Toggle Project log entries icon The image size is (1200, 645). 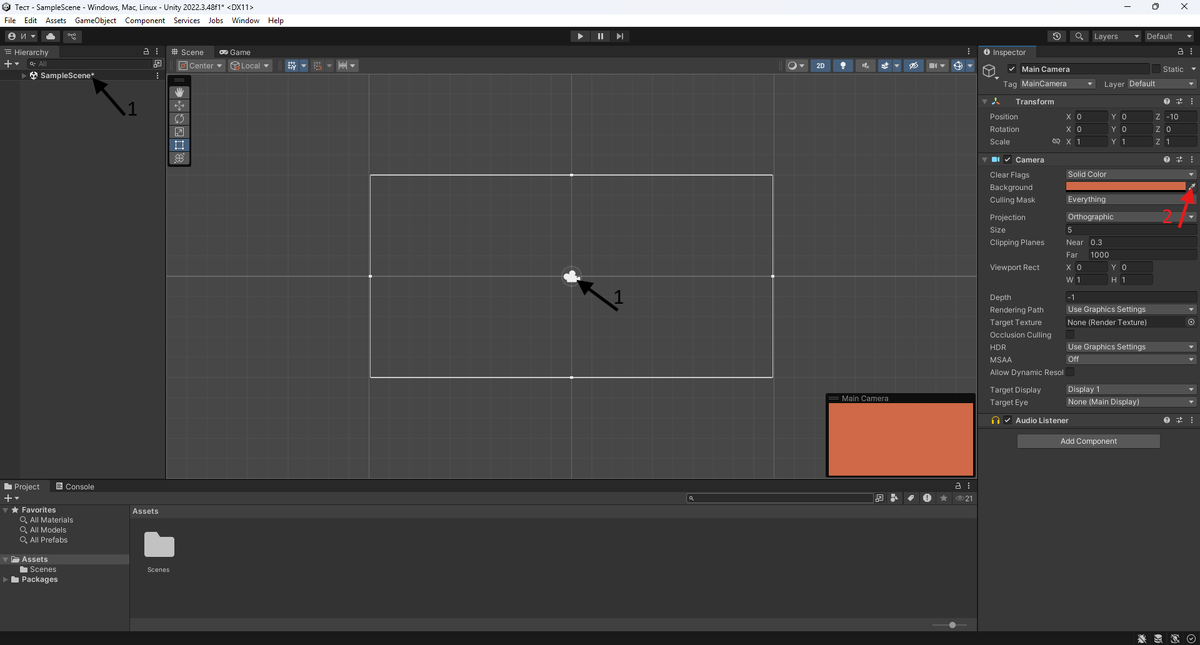click(928, 498)
